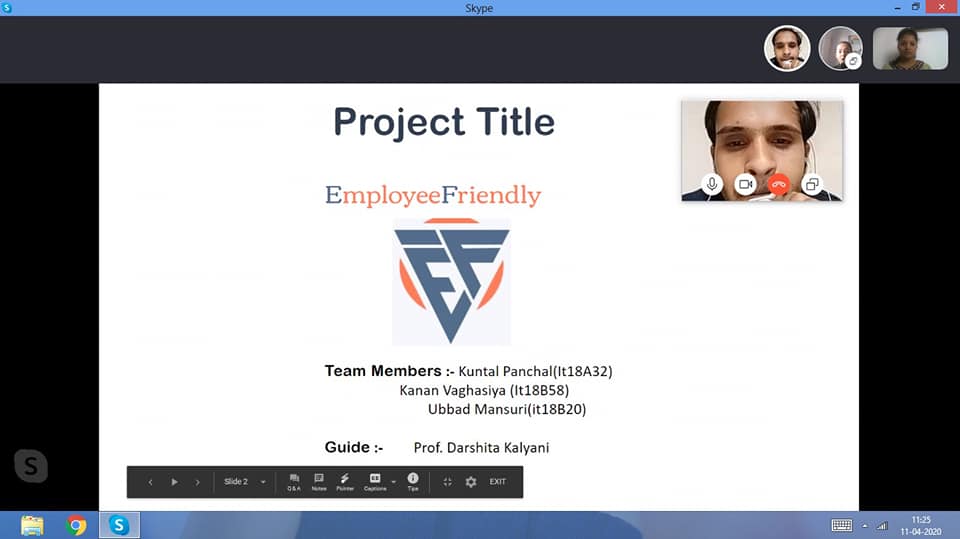Click the 'Guide :-' label

point(354,447)
